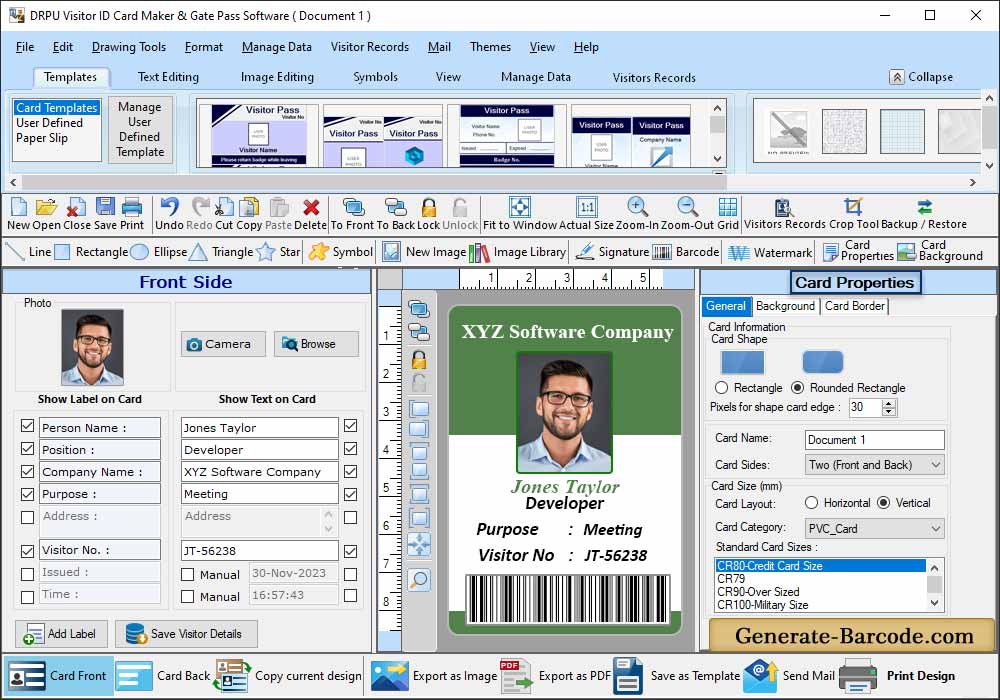Image resolution: width=1000 pixels, height=700 pixels.
Task: Enable the Address label checkbox
Action: point(27,517)
